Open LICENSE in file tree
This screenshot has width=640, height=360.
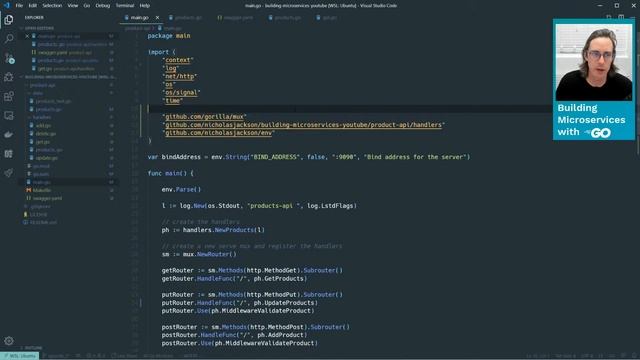tap(38, 214)
